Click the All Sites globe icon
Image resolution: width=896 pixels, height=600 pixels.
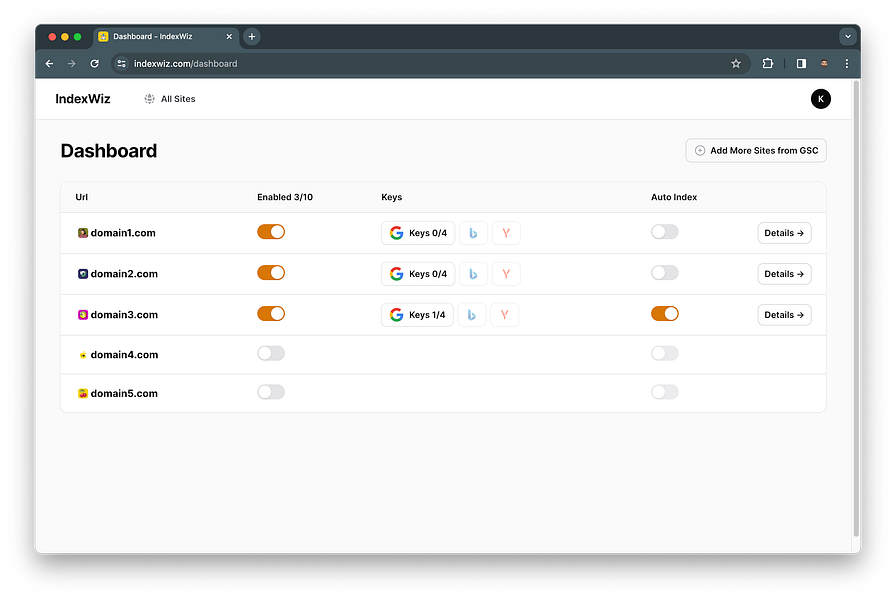[149, 99]
